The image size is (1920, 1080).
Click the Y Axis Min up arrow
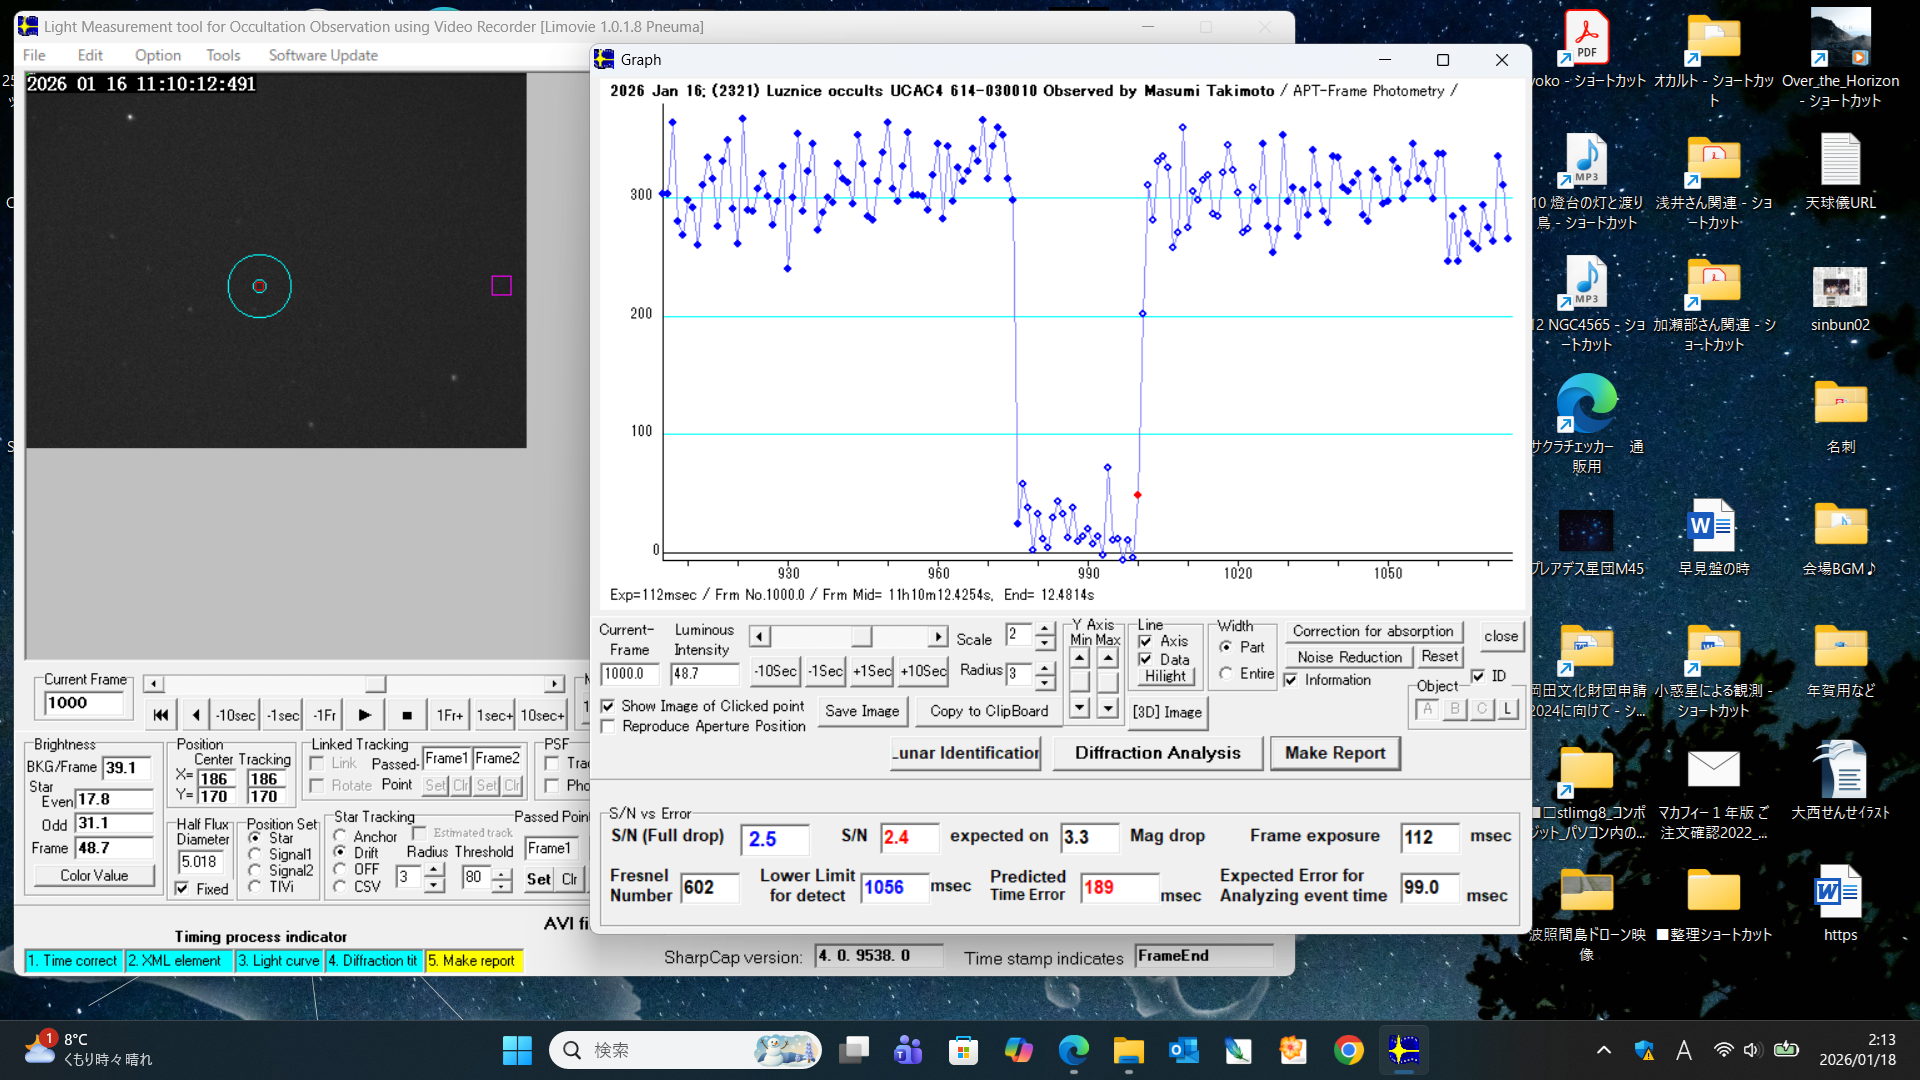pyautogui.click(x=1080, y=658)
